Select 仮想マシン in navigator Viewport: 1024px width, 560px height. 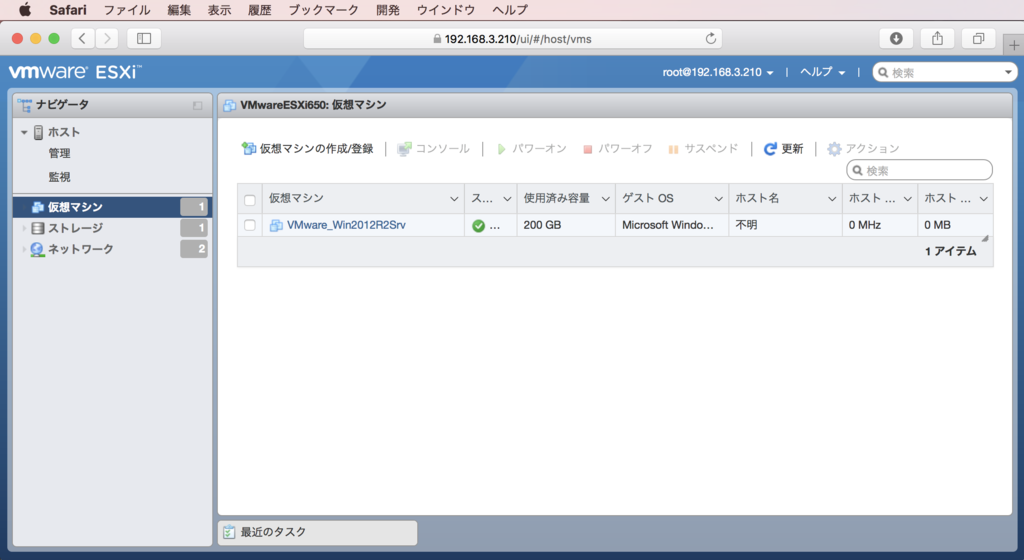112,207
